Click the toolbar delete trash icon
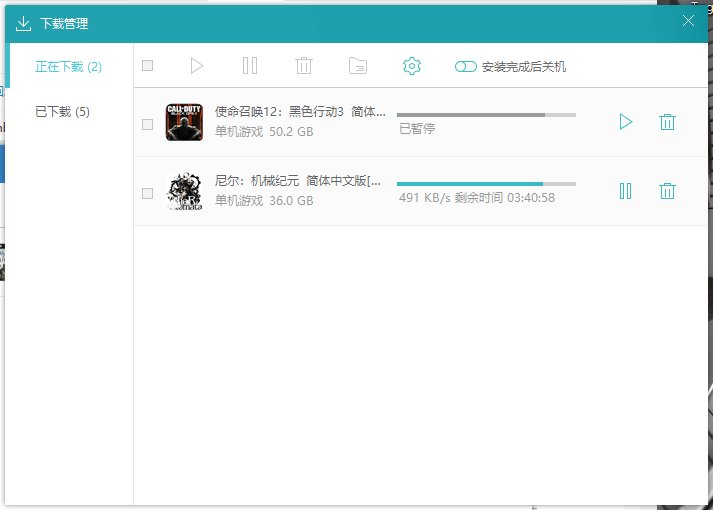This screenshot has width=713, height=510. (x=304, y=66)
